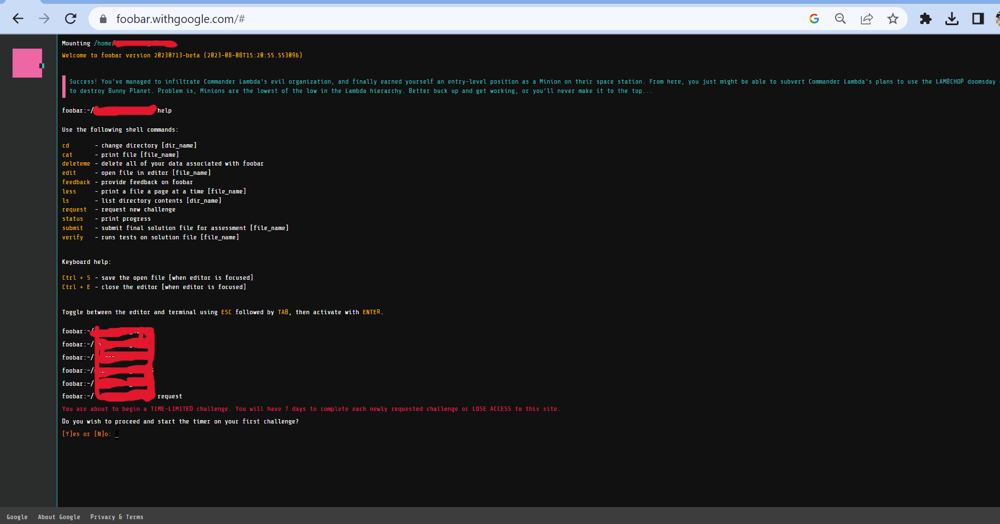Click the 'less' command in help list

click(x=69, y=191)
